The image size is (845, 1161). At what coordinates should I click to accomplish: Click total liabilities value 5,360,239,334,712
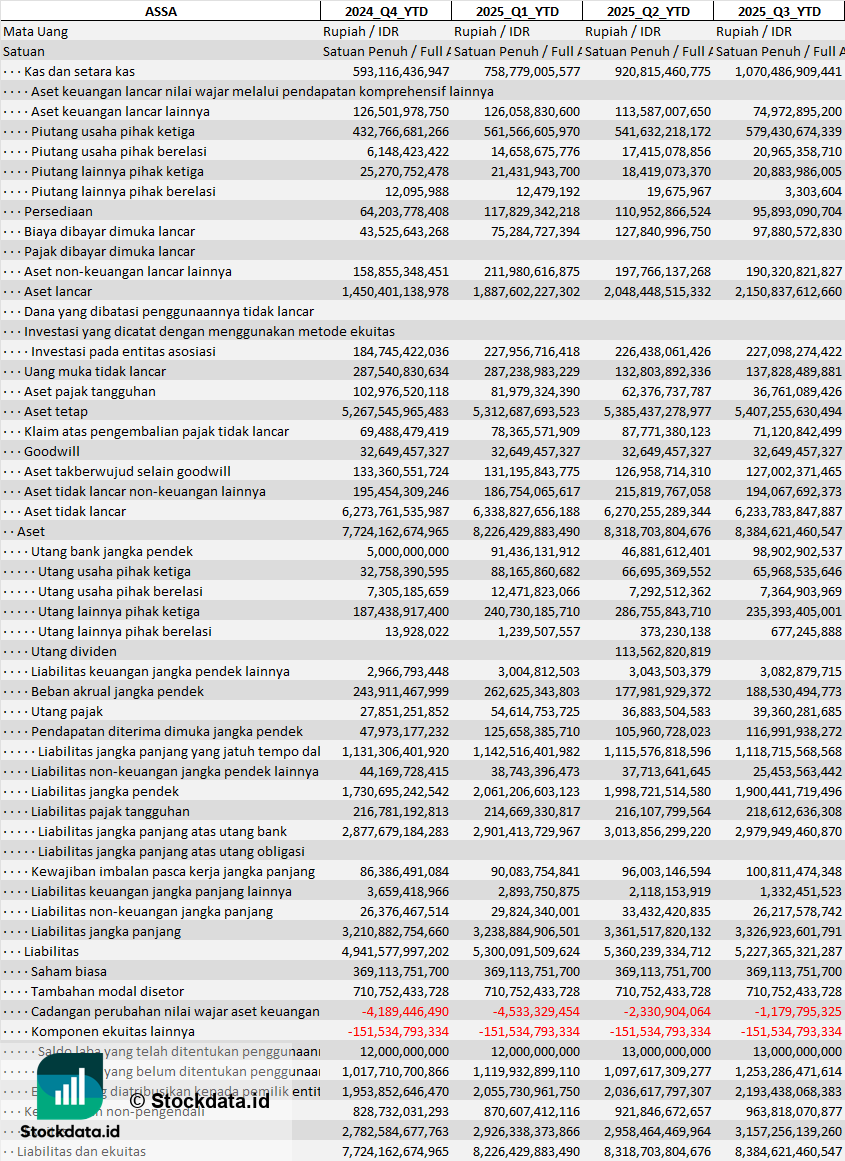pyautogui.click(x=658, y=951)
